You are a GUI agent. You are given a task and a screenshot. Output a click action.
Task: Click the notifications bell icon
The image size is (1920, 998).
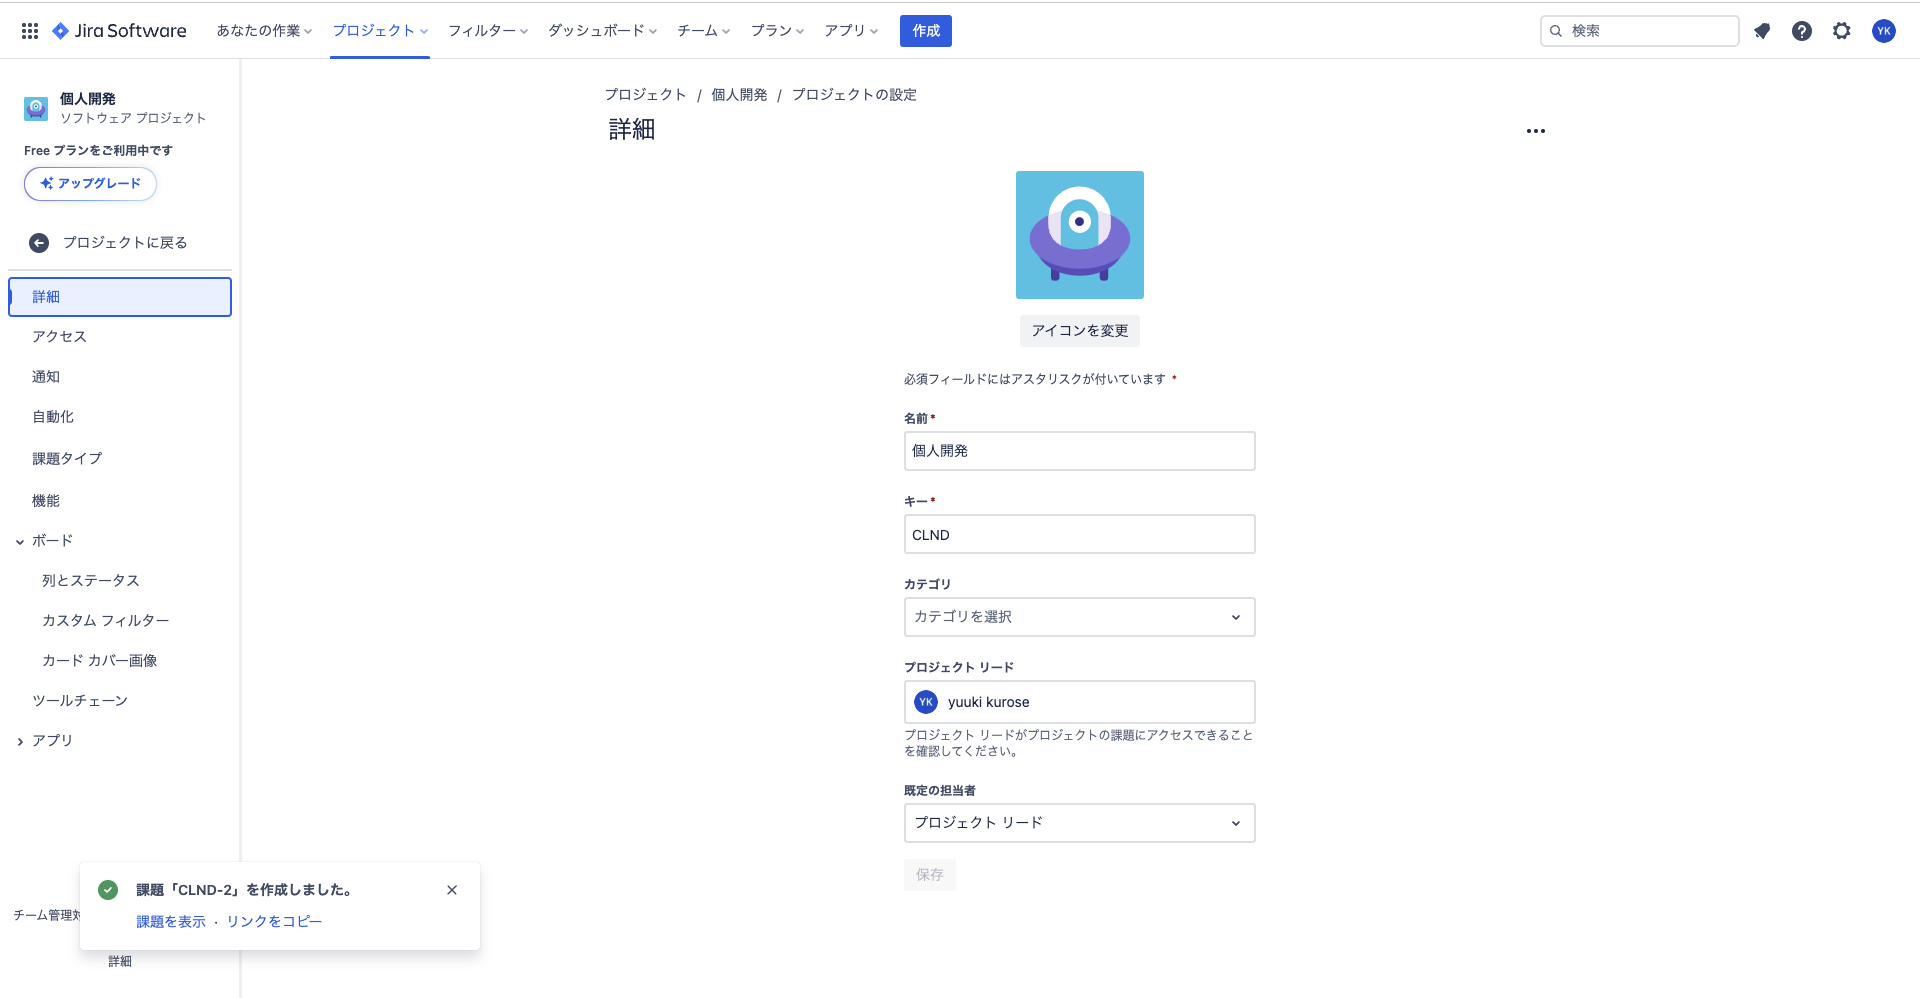[x=1762, y=31]
